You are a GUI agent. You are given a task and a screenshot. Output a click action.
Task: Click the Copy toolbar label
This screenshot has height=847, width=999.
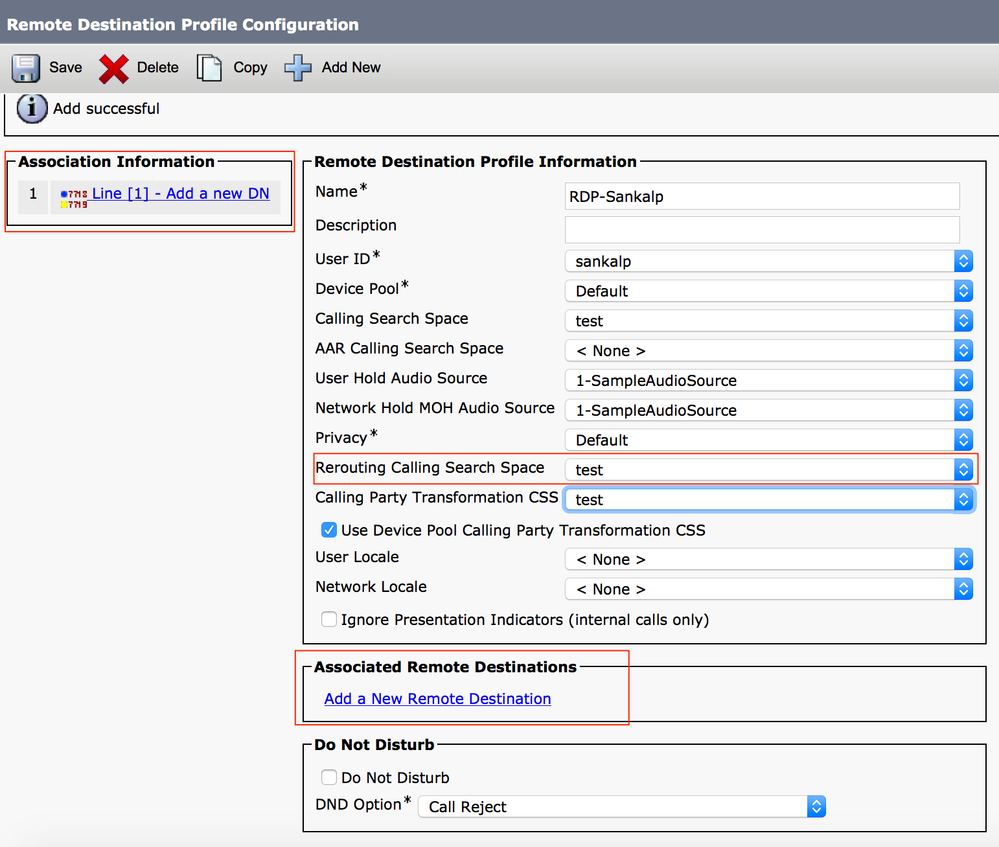pos(250,68)
